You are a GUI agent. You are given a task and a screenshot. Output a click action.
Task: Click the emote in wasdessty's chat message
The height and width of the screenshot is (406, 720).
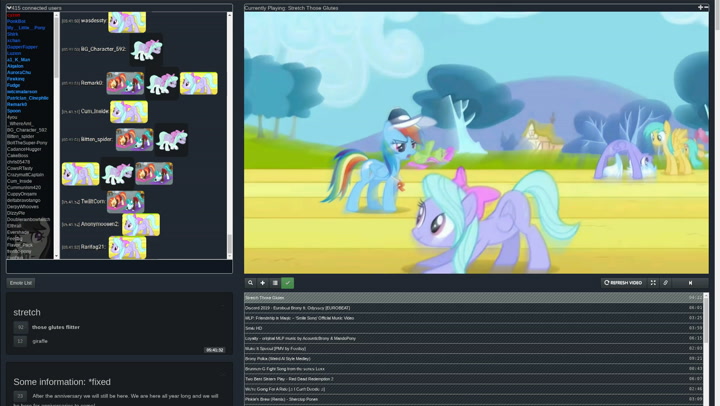(127, 22)
